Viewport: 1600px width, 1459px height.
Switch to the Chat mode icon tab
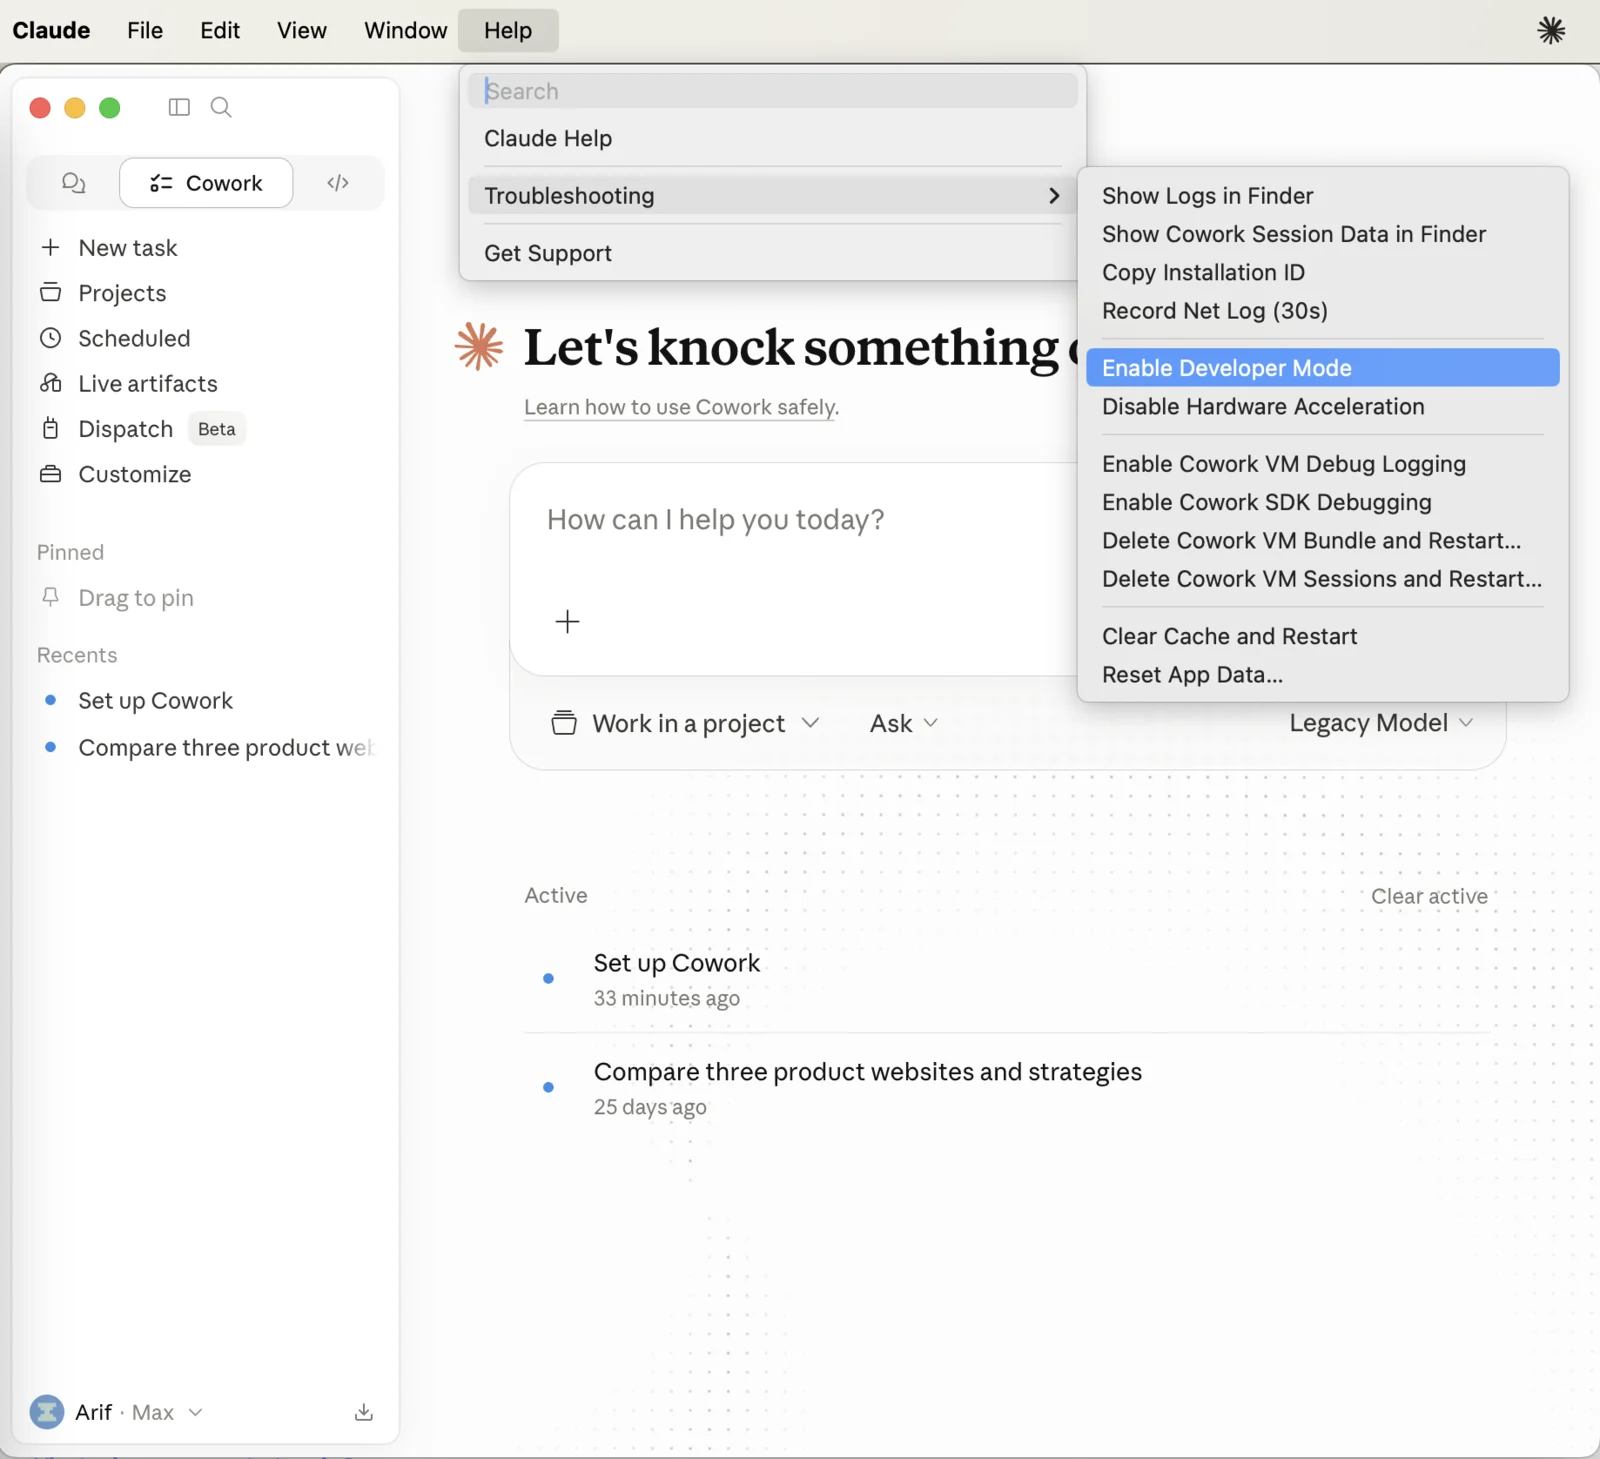(x=74, y=183)
